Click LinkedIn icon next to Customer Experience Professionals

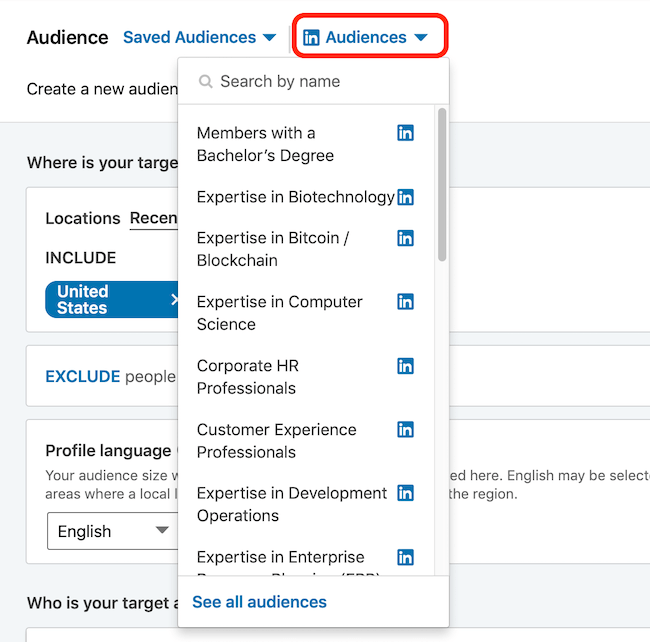pyautogui.click(x=405, y=430)
